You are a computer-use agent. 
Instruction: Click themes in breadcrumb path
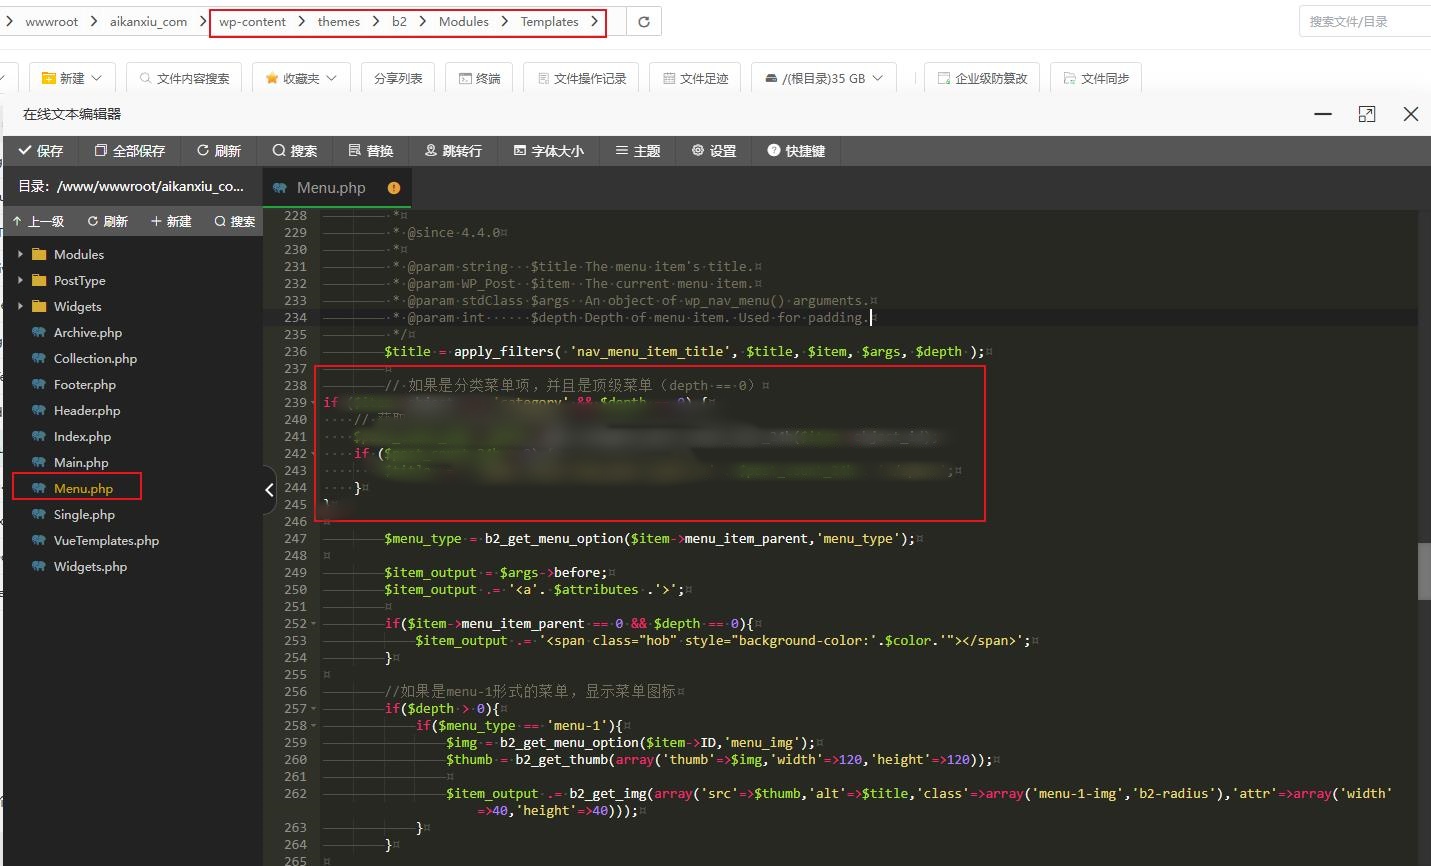click(x=339, y=22)
